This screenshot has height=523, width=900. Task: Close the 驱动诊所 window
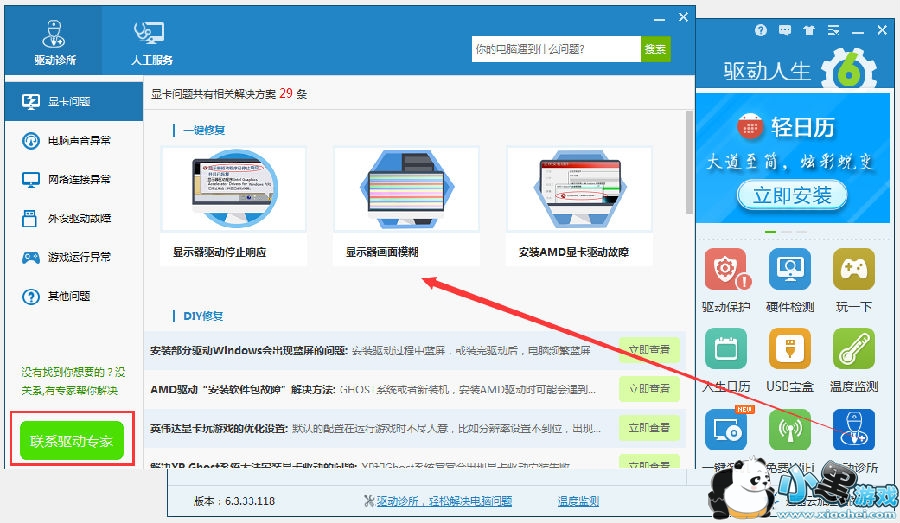click(683, 17)
